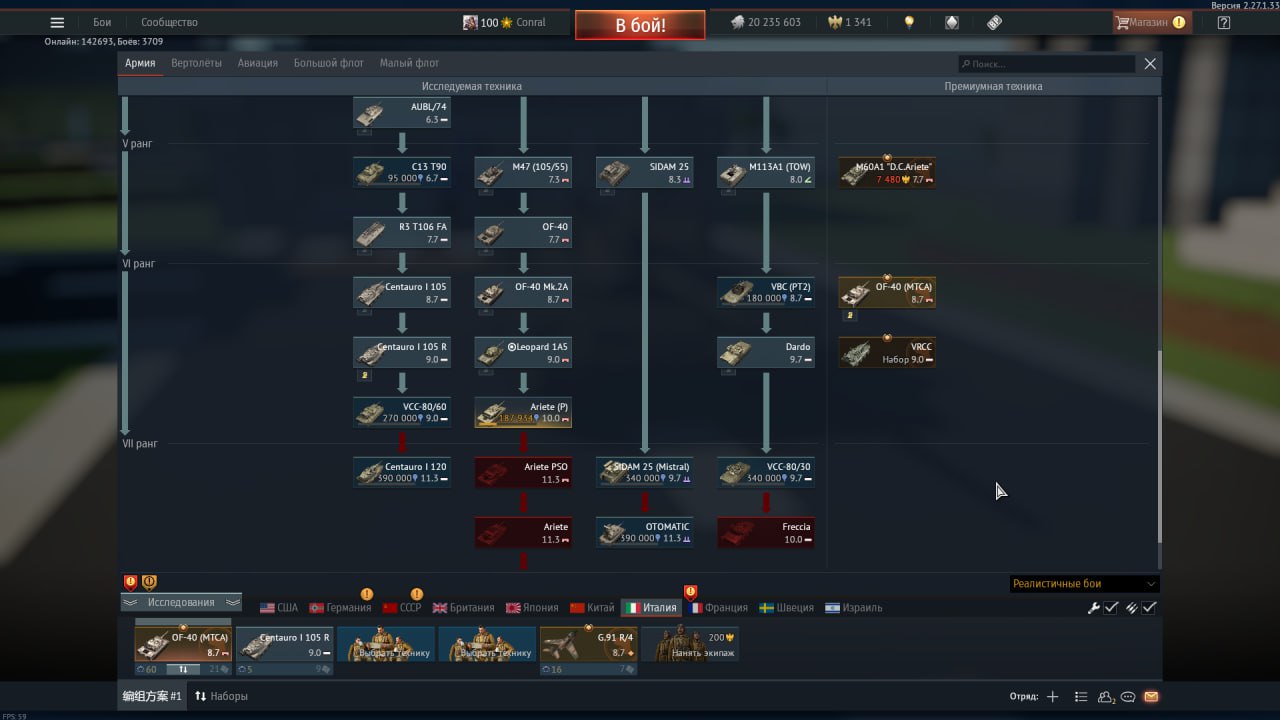Select СССР nation flag
This screenshot has height=720, width=1280.
402,607
